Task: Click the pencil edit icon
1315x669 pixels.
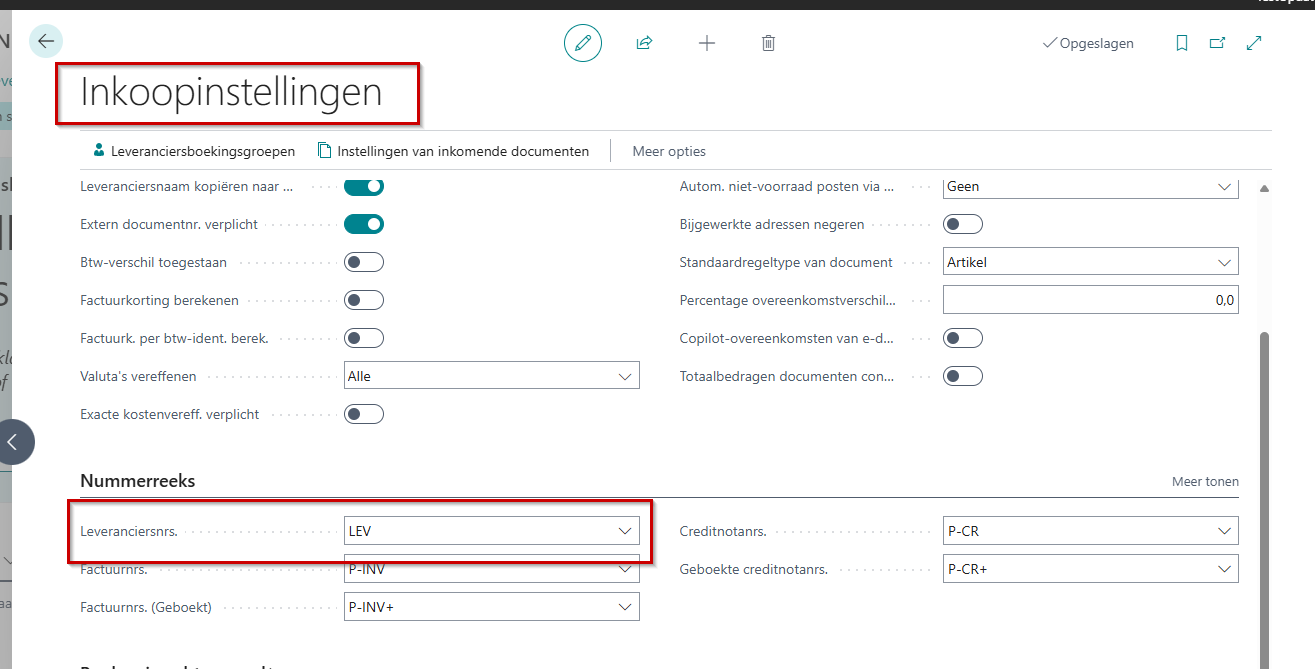Action: tap(583, 43)
